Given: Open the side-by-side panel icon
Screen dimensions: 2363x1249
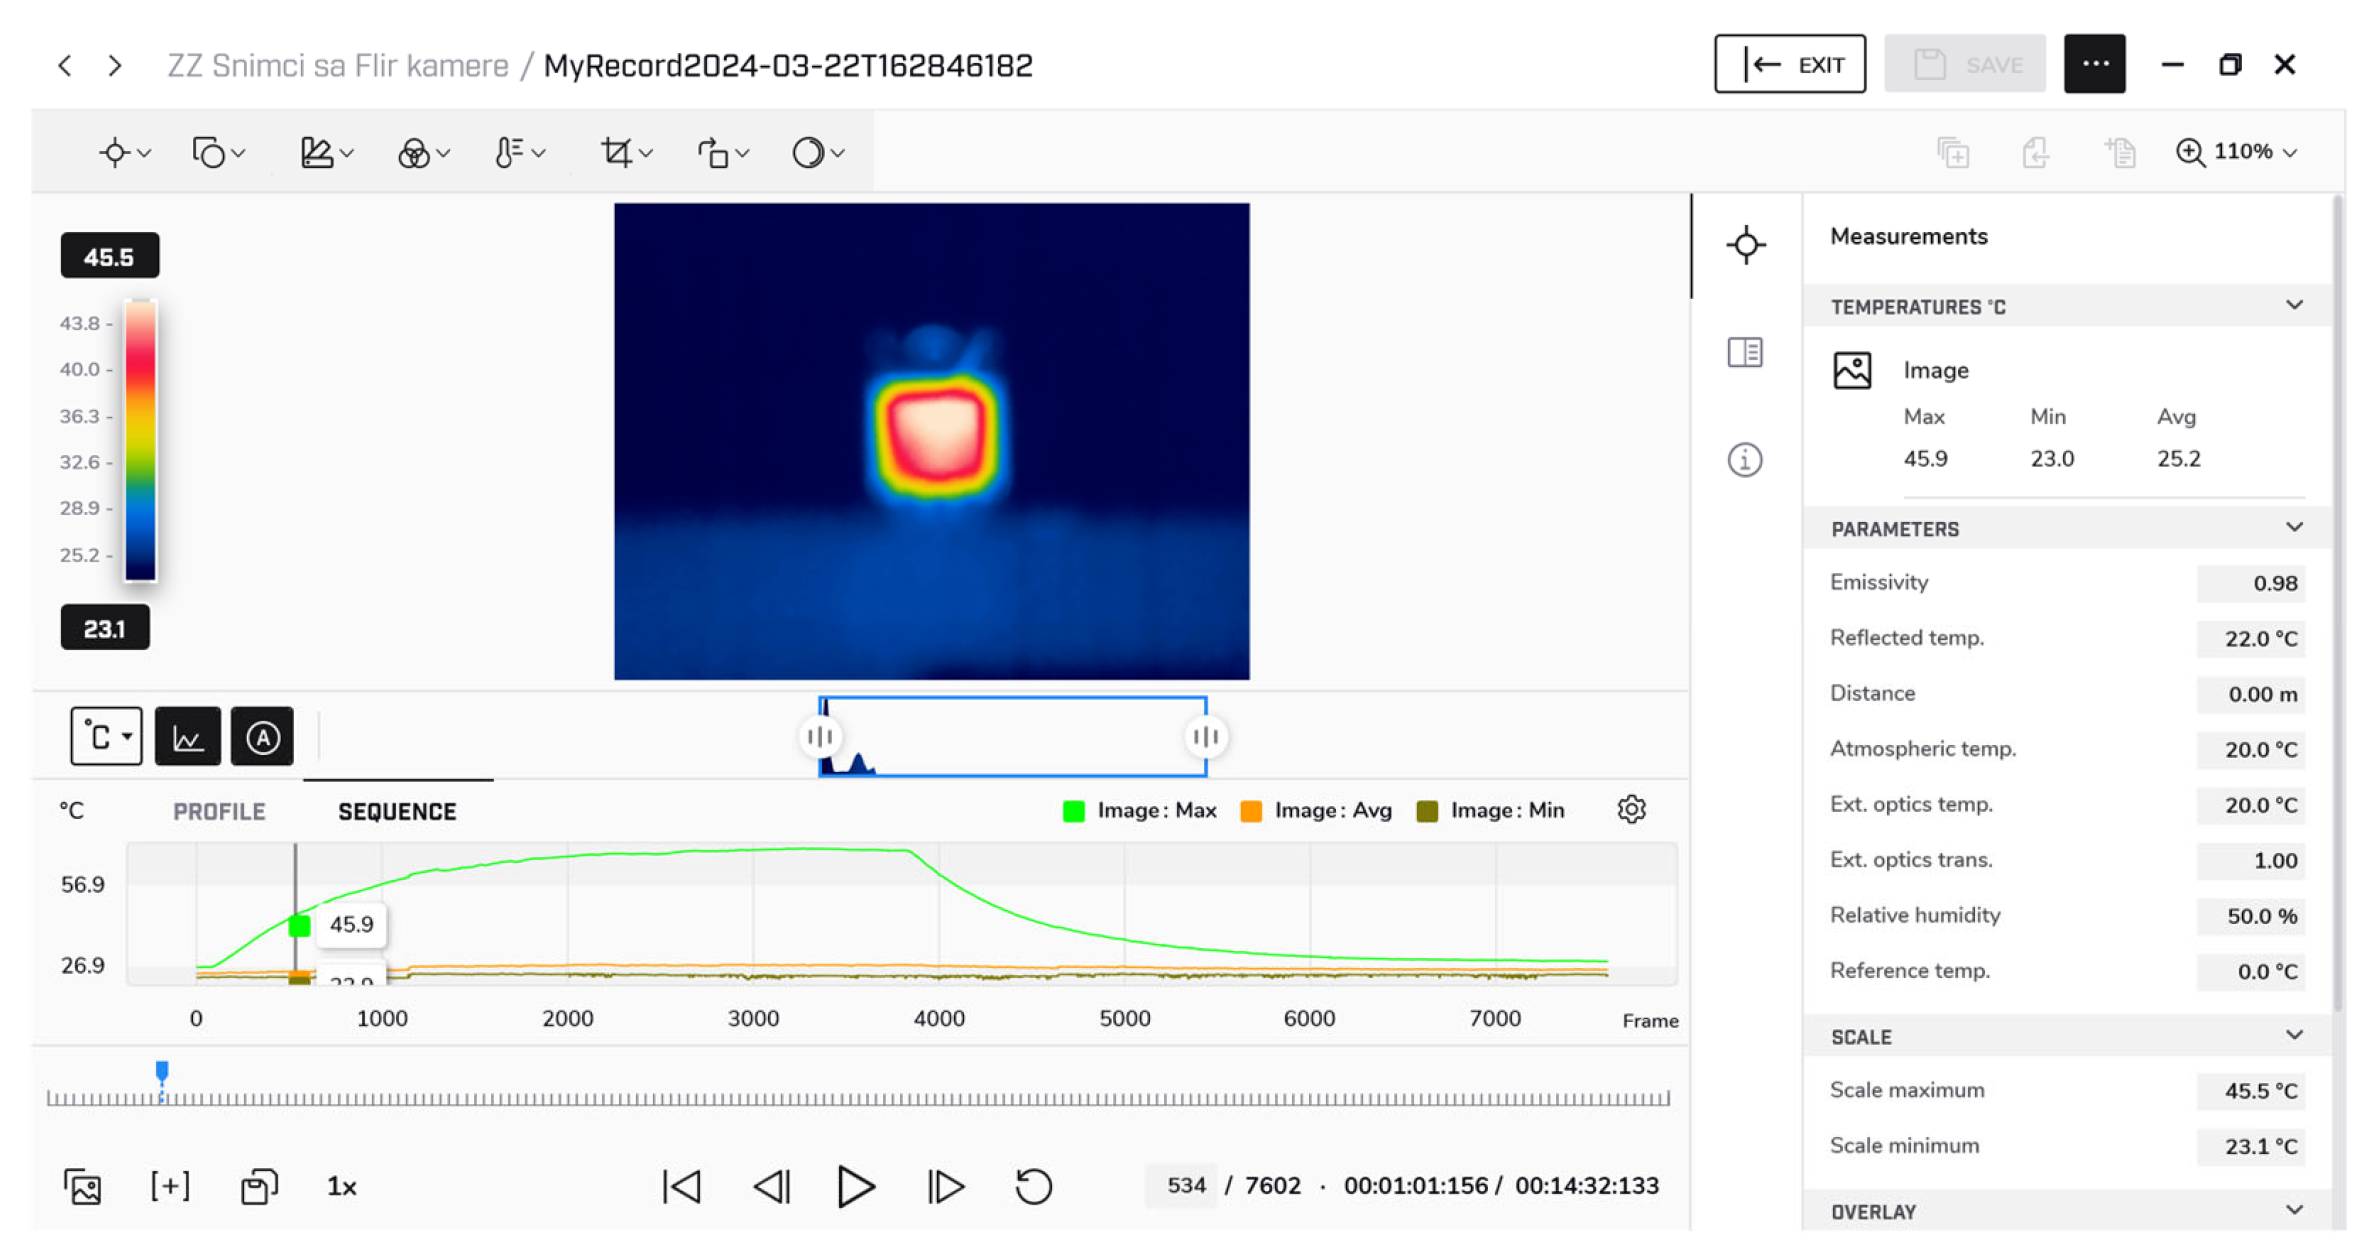Looking at the screenshot, I should (x=1745, y=352).
